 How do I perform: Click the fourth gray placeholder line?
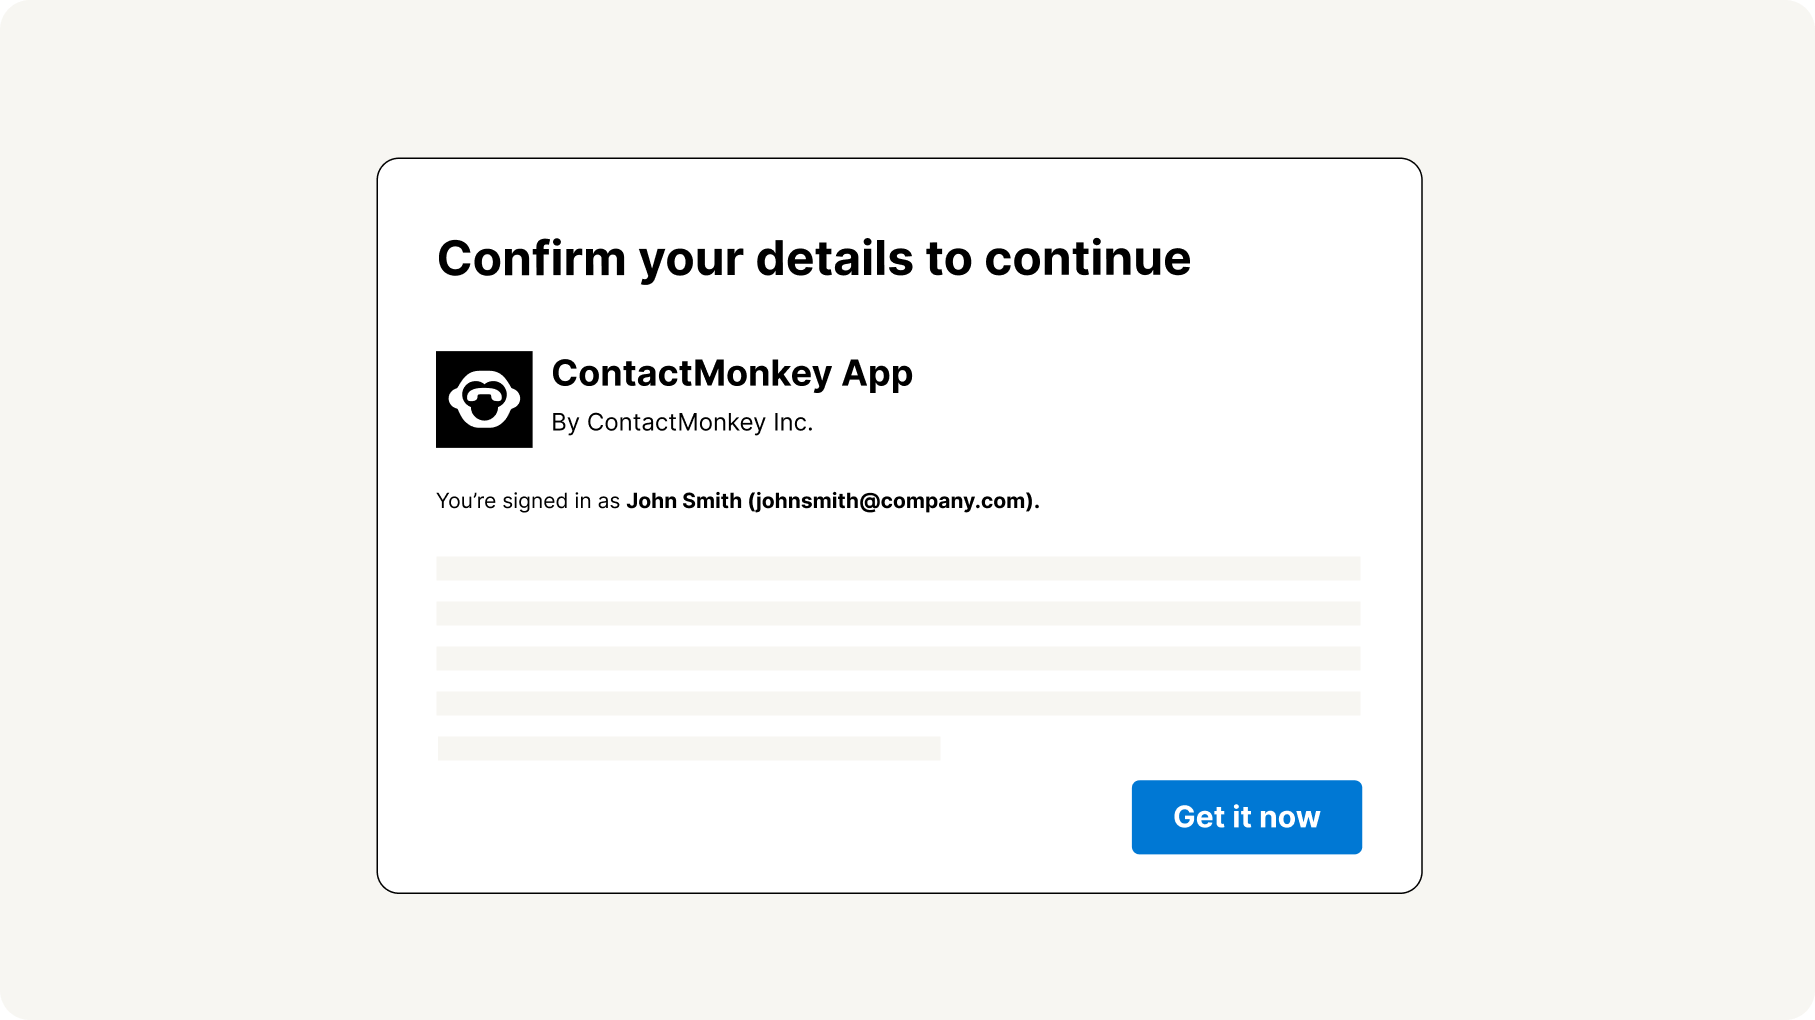pyautogui.click(x=898, y=703)
